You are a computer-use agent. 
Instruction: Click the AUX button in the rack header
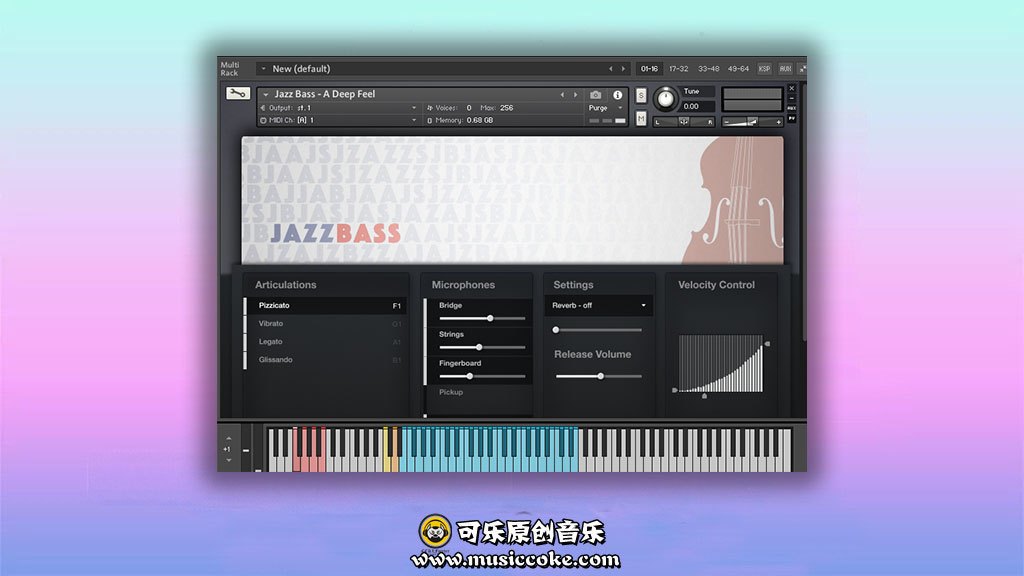[785, 69]
